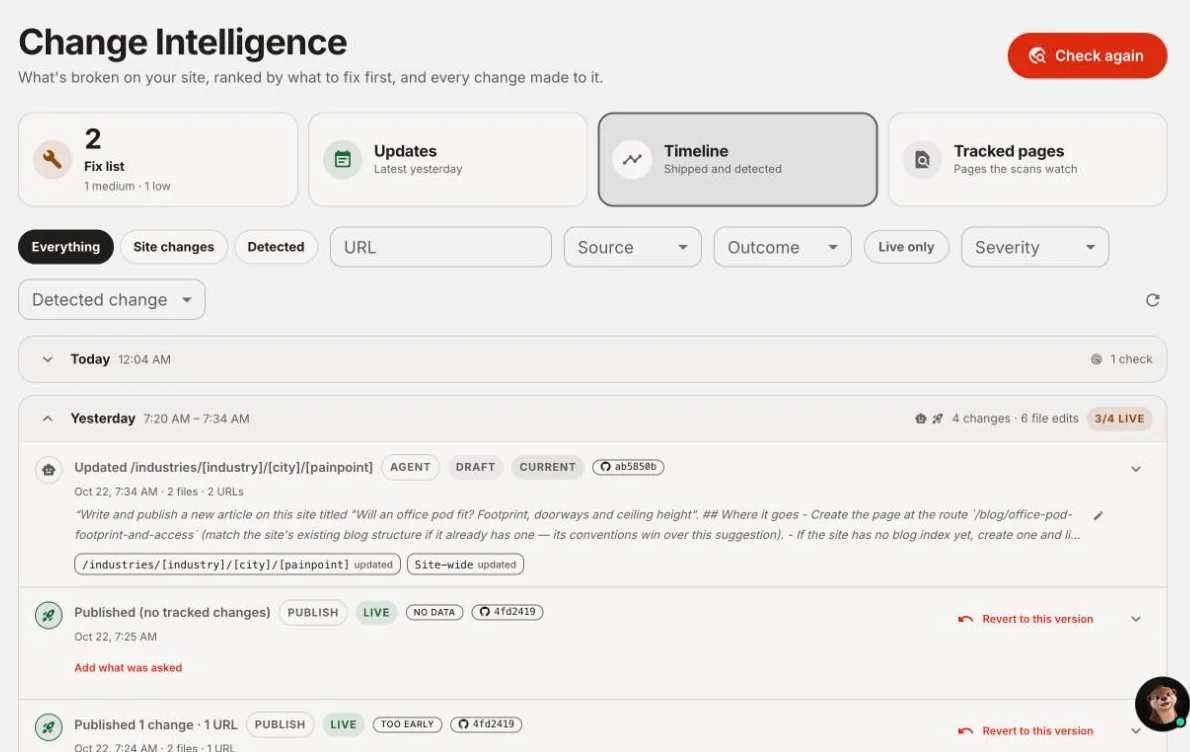Select the Everything filter pill

tap(66, 247)
